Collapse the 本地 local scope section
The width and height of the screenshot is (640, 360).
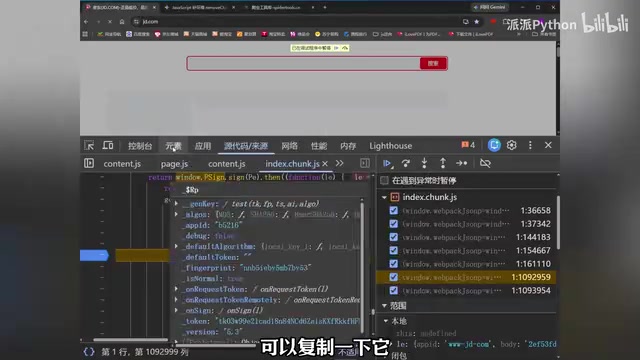point(386,321)
